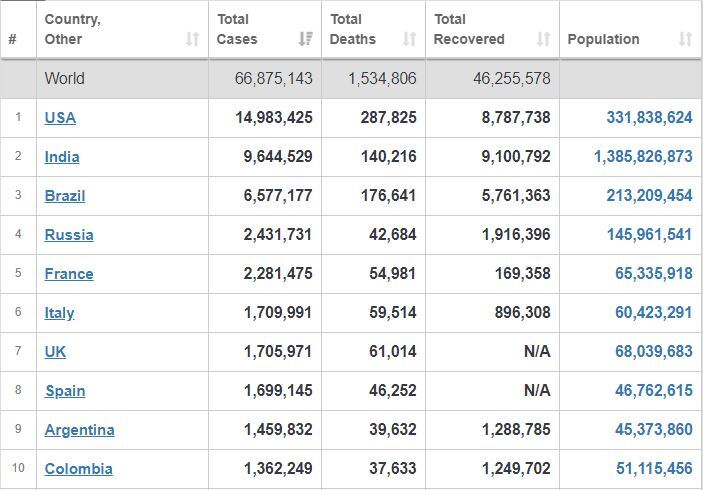Select India total deaths 140,216
The height and width of the screenshot is (490, 703).
coord(389,156)
